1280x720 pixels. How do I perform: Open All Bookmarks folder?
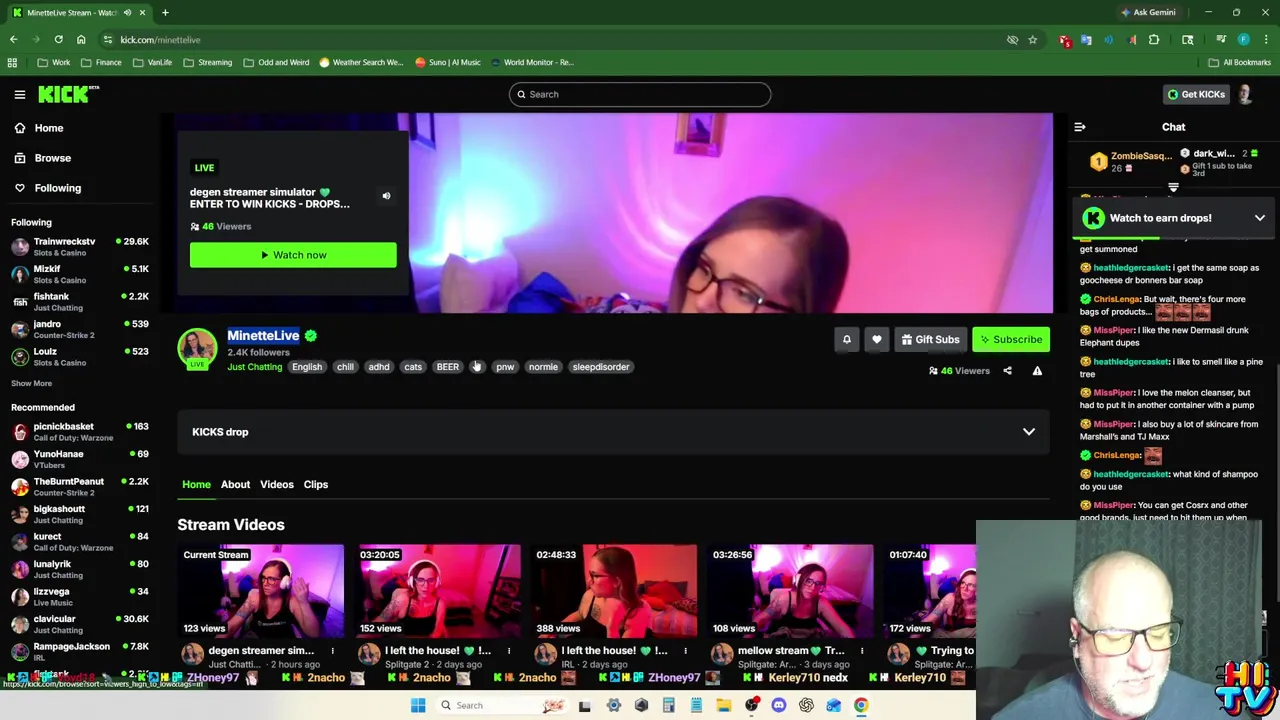click(x=1239, y=62)
